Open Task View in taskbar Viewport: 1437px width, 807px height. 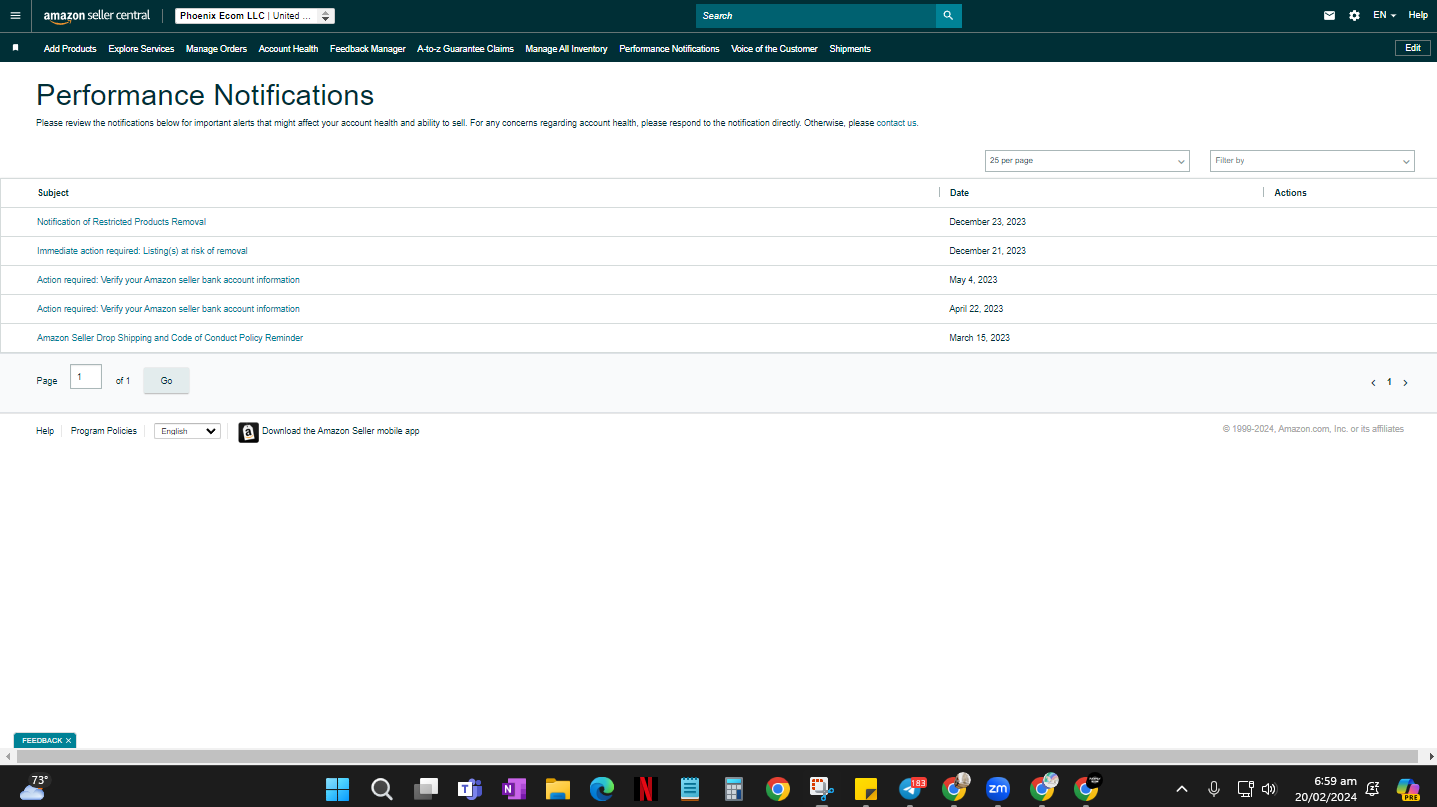[x=426, y=789]
